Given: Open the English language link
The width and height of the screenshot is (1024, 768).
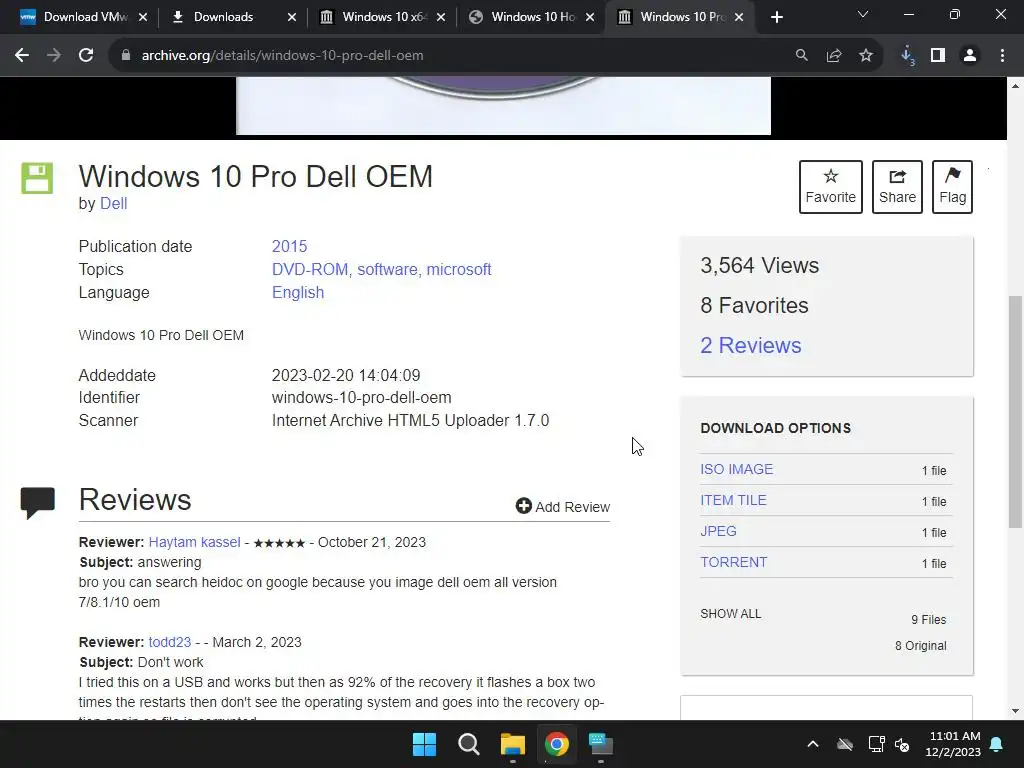Looking at the screenshot, I should tap(298, 293).
